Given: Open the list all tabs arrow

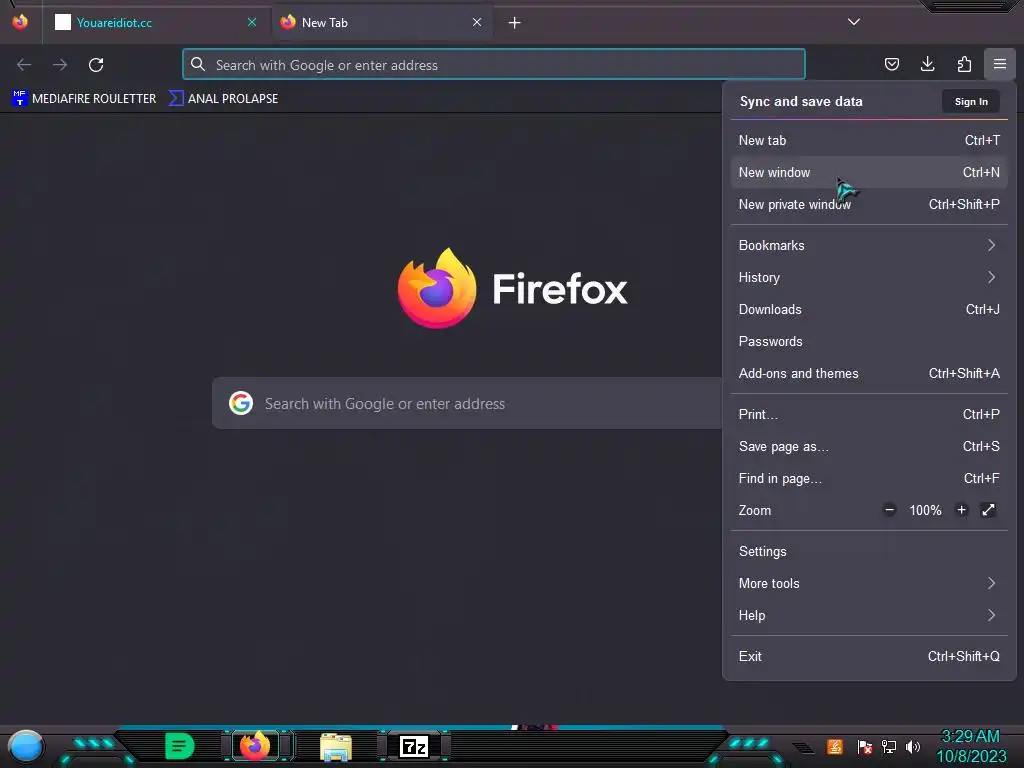Looking at the screenshot, I should (x=854, y=22).
